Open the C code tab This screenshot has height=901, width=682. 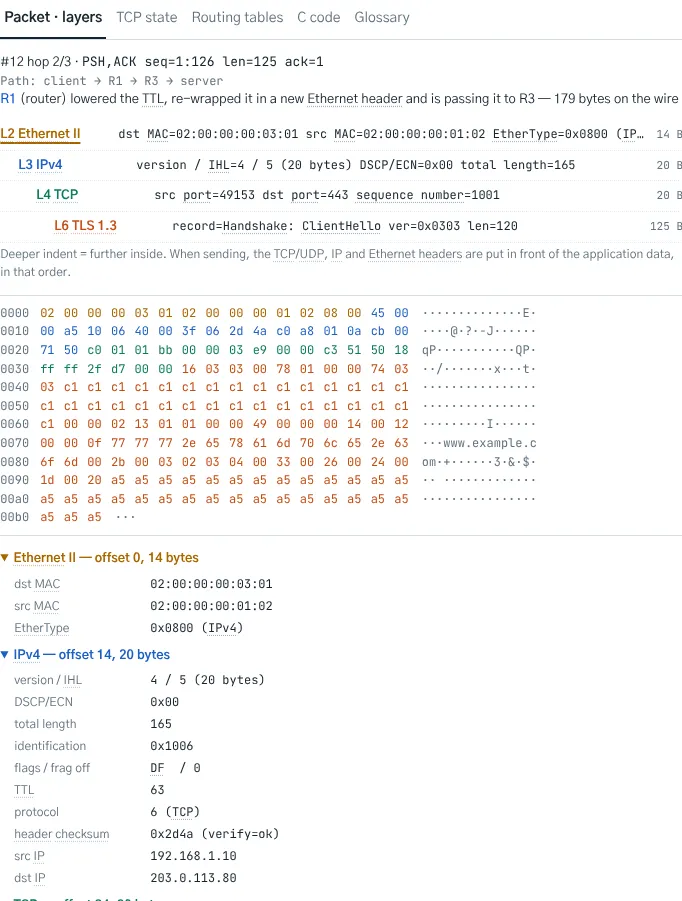pos(318,17)
